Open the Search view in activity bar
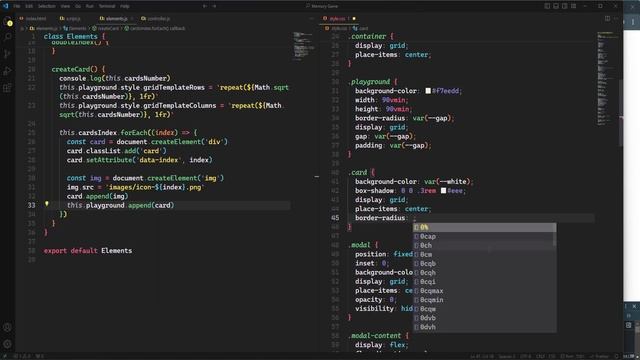This screenshot has width=640, height=360. tap(7, 37)
